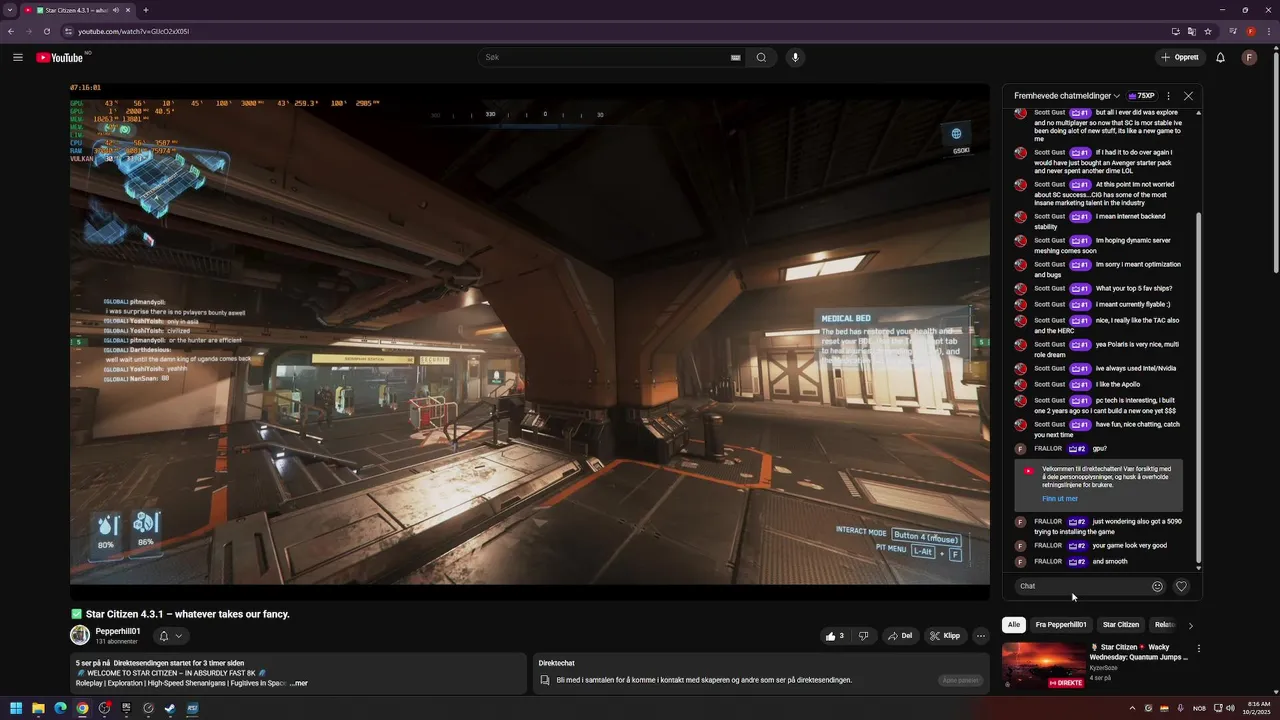Open the on-screen keyboard icon in search
This screenshot has height=720, width=1280.
(735, 58)
